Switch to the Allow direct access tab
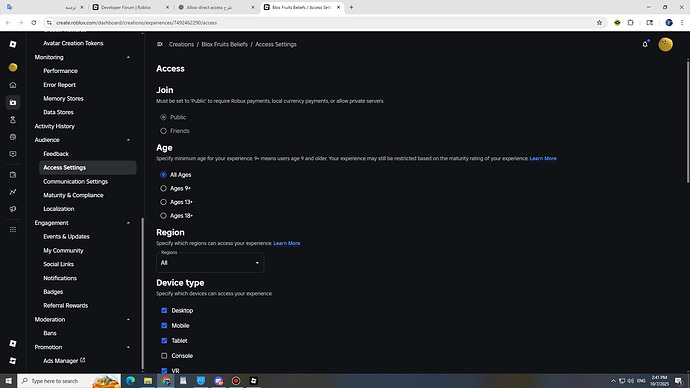This screenshot has width=690, height=388. 216,7
